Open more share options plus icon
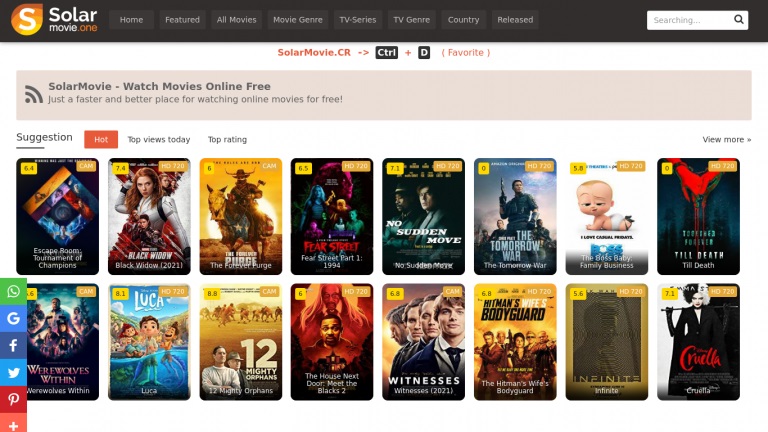The height and width of the screenshot is (432, 768). pos(13,424)
